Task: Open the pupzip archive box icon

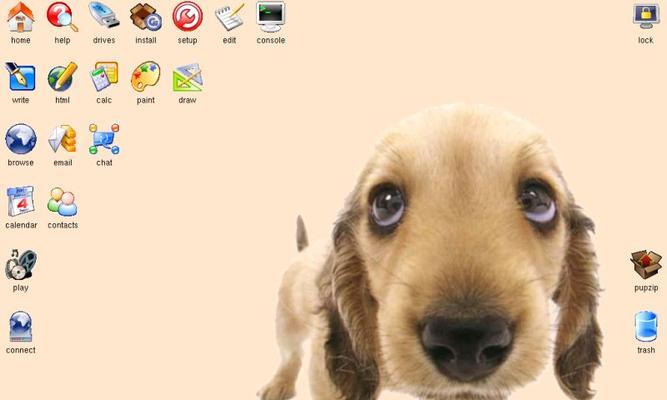Action: point(646,265)
